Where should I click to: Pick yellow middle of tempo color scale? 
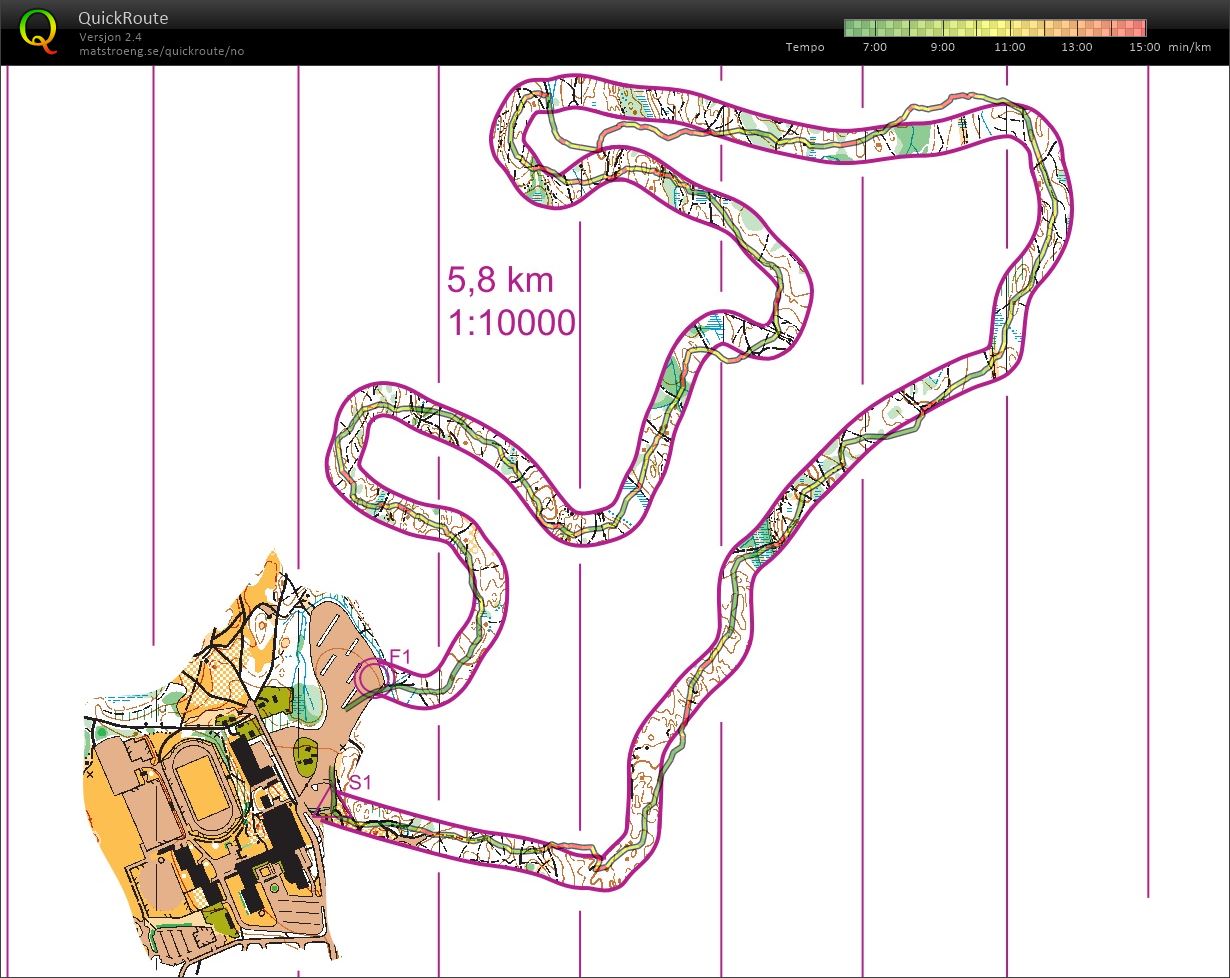tap(995, 27)
